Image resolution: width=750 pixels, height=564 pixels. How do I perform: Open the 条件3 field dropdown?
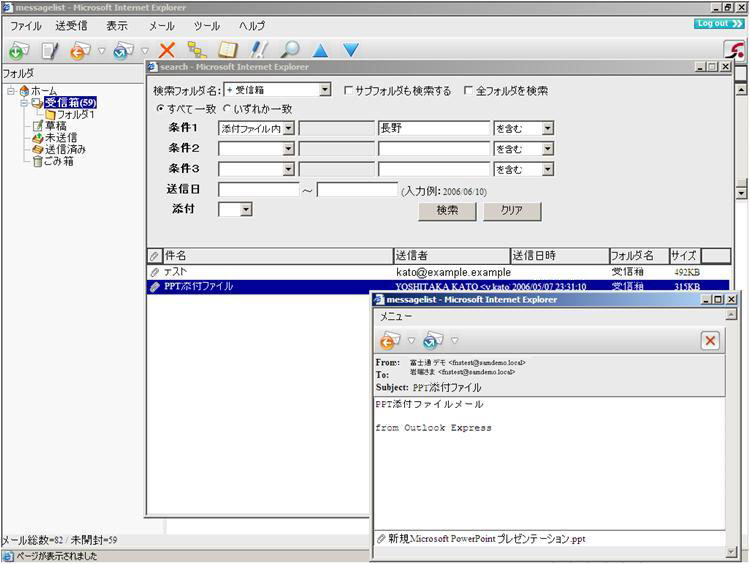288,169
